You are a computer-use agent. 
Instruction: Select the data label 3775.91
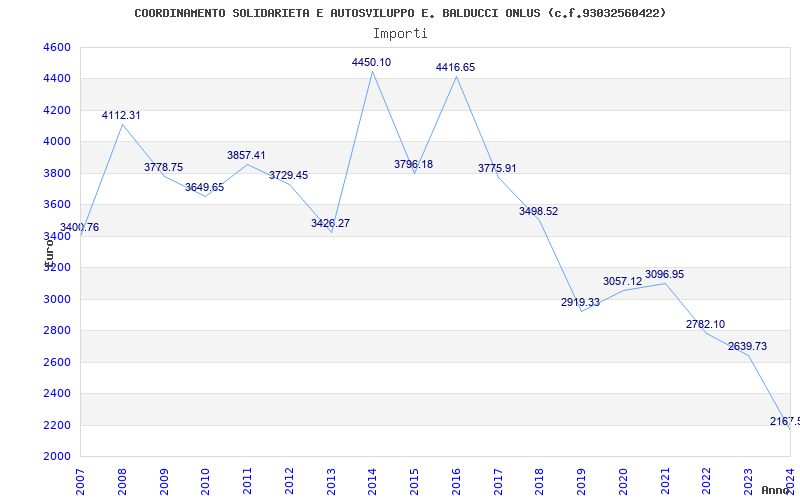pyautogui.click(x=497, y=168)
